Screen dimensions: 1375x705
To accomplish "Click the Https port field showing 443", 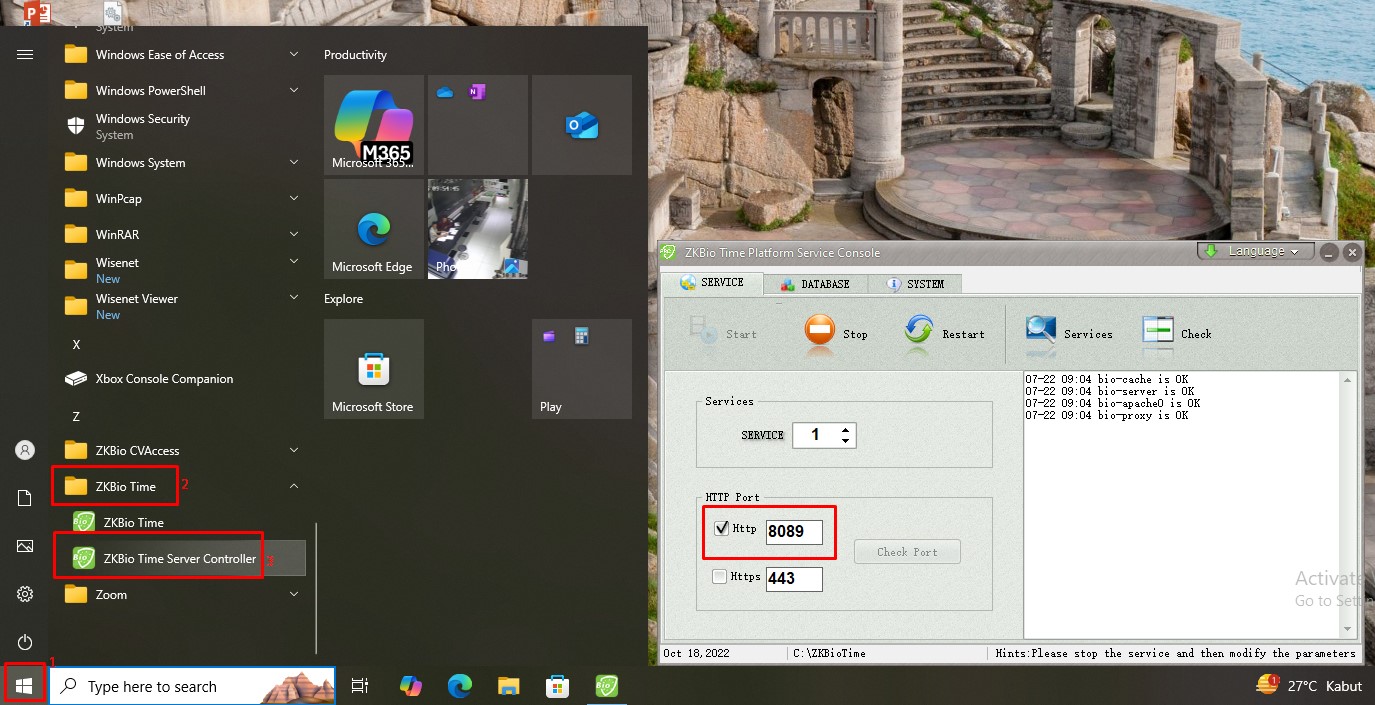I will [794, 579].
